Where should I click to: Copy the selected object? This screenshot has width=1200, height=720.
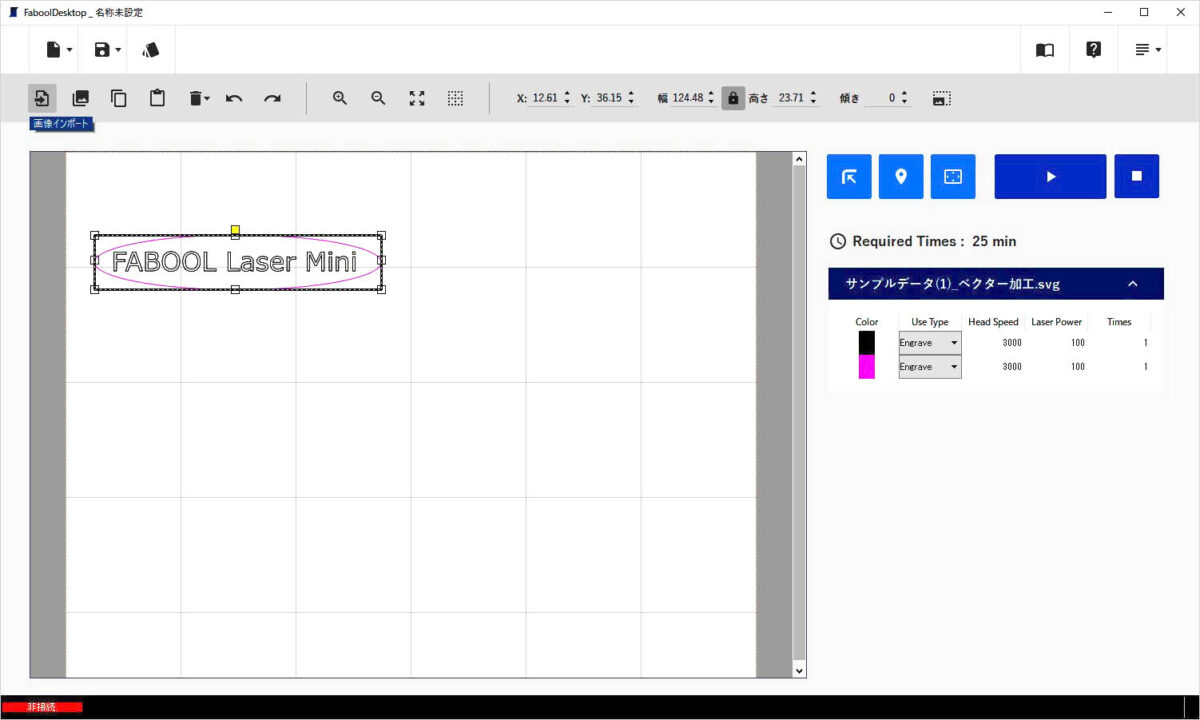coord(119,98)
